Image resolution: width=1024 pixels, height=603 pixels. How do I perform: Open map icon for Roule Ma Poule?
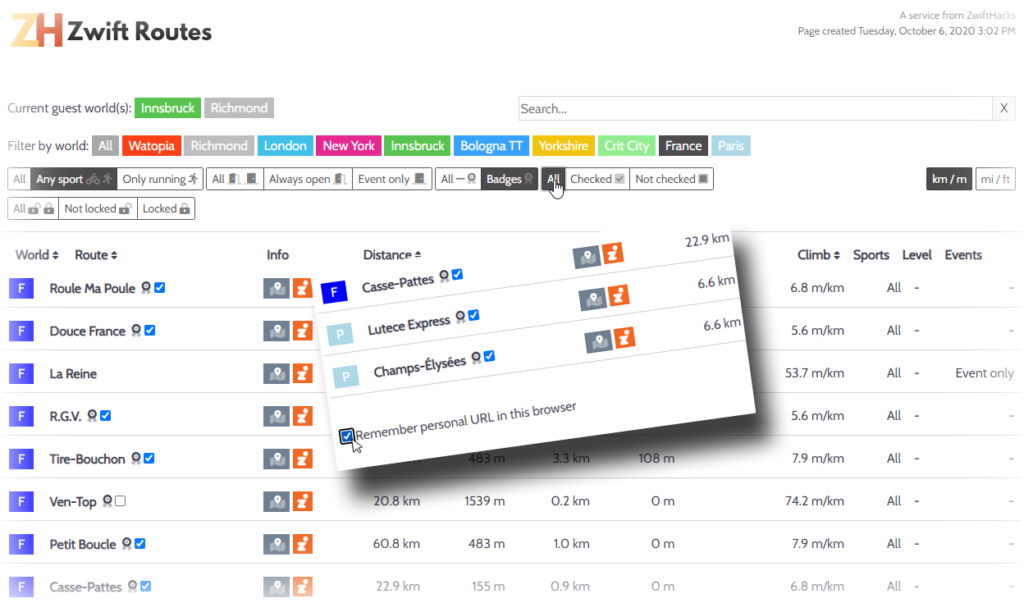[276, 288]
